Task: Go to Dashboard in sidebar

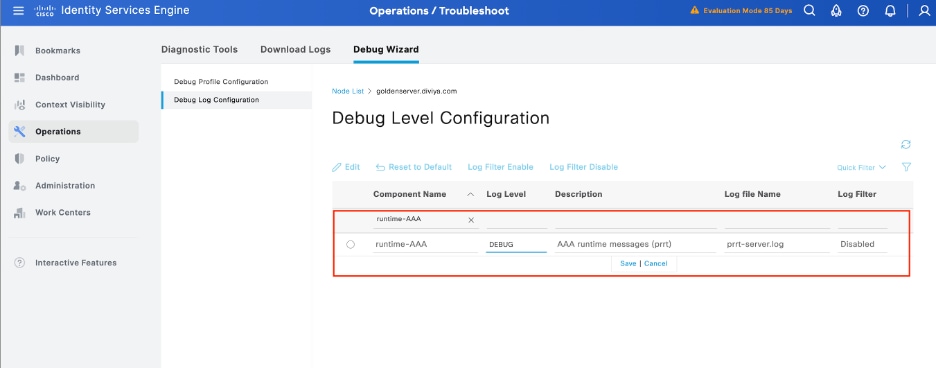Action: [57, 78]
